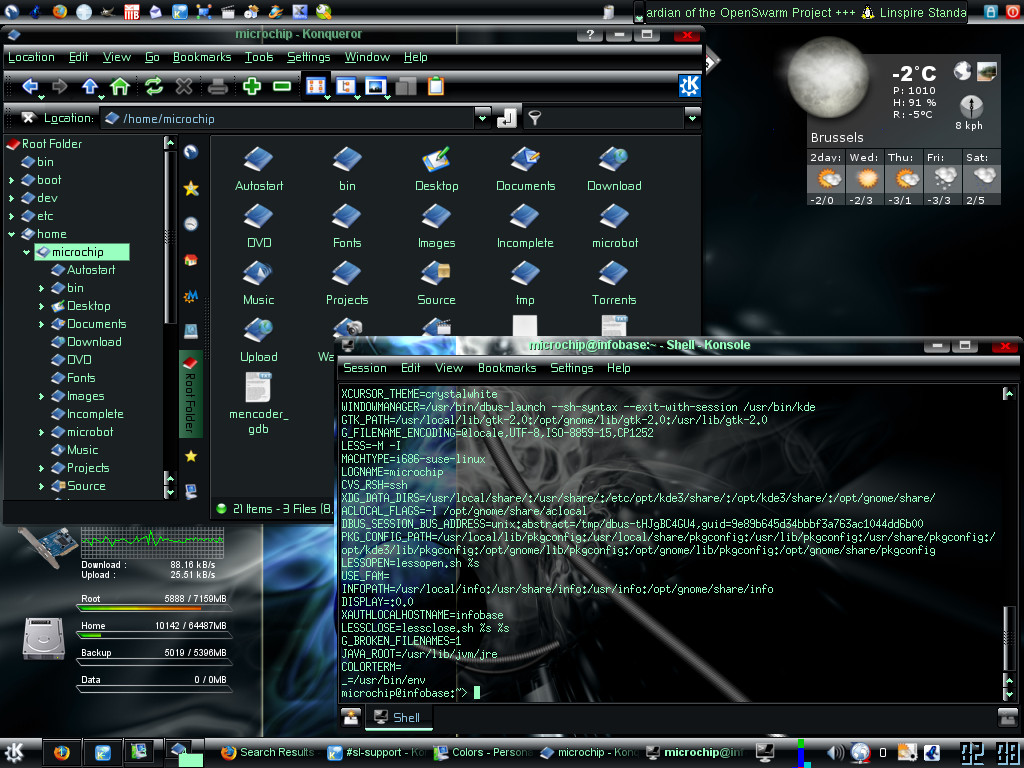Select the Root Folder sidebar tab
The height and width of the screenshot is (768, 1024).
[190, 394]
